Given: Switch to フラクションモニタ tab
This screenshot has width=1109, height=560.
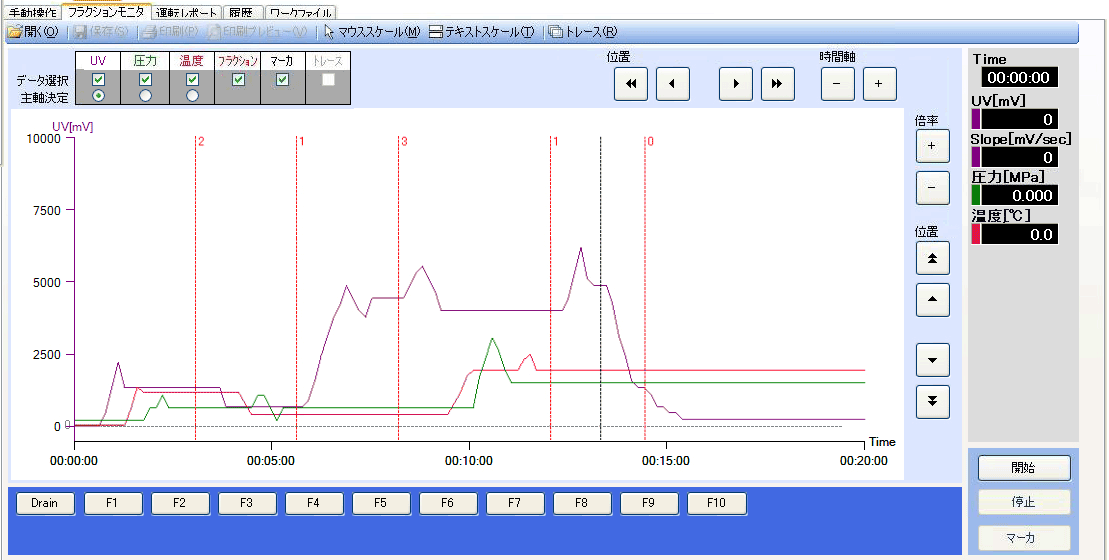Looking at the screenshot, I should [106, 11].
